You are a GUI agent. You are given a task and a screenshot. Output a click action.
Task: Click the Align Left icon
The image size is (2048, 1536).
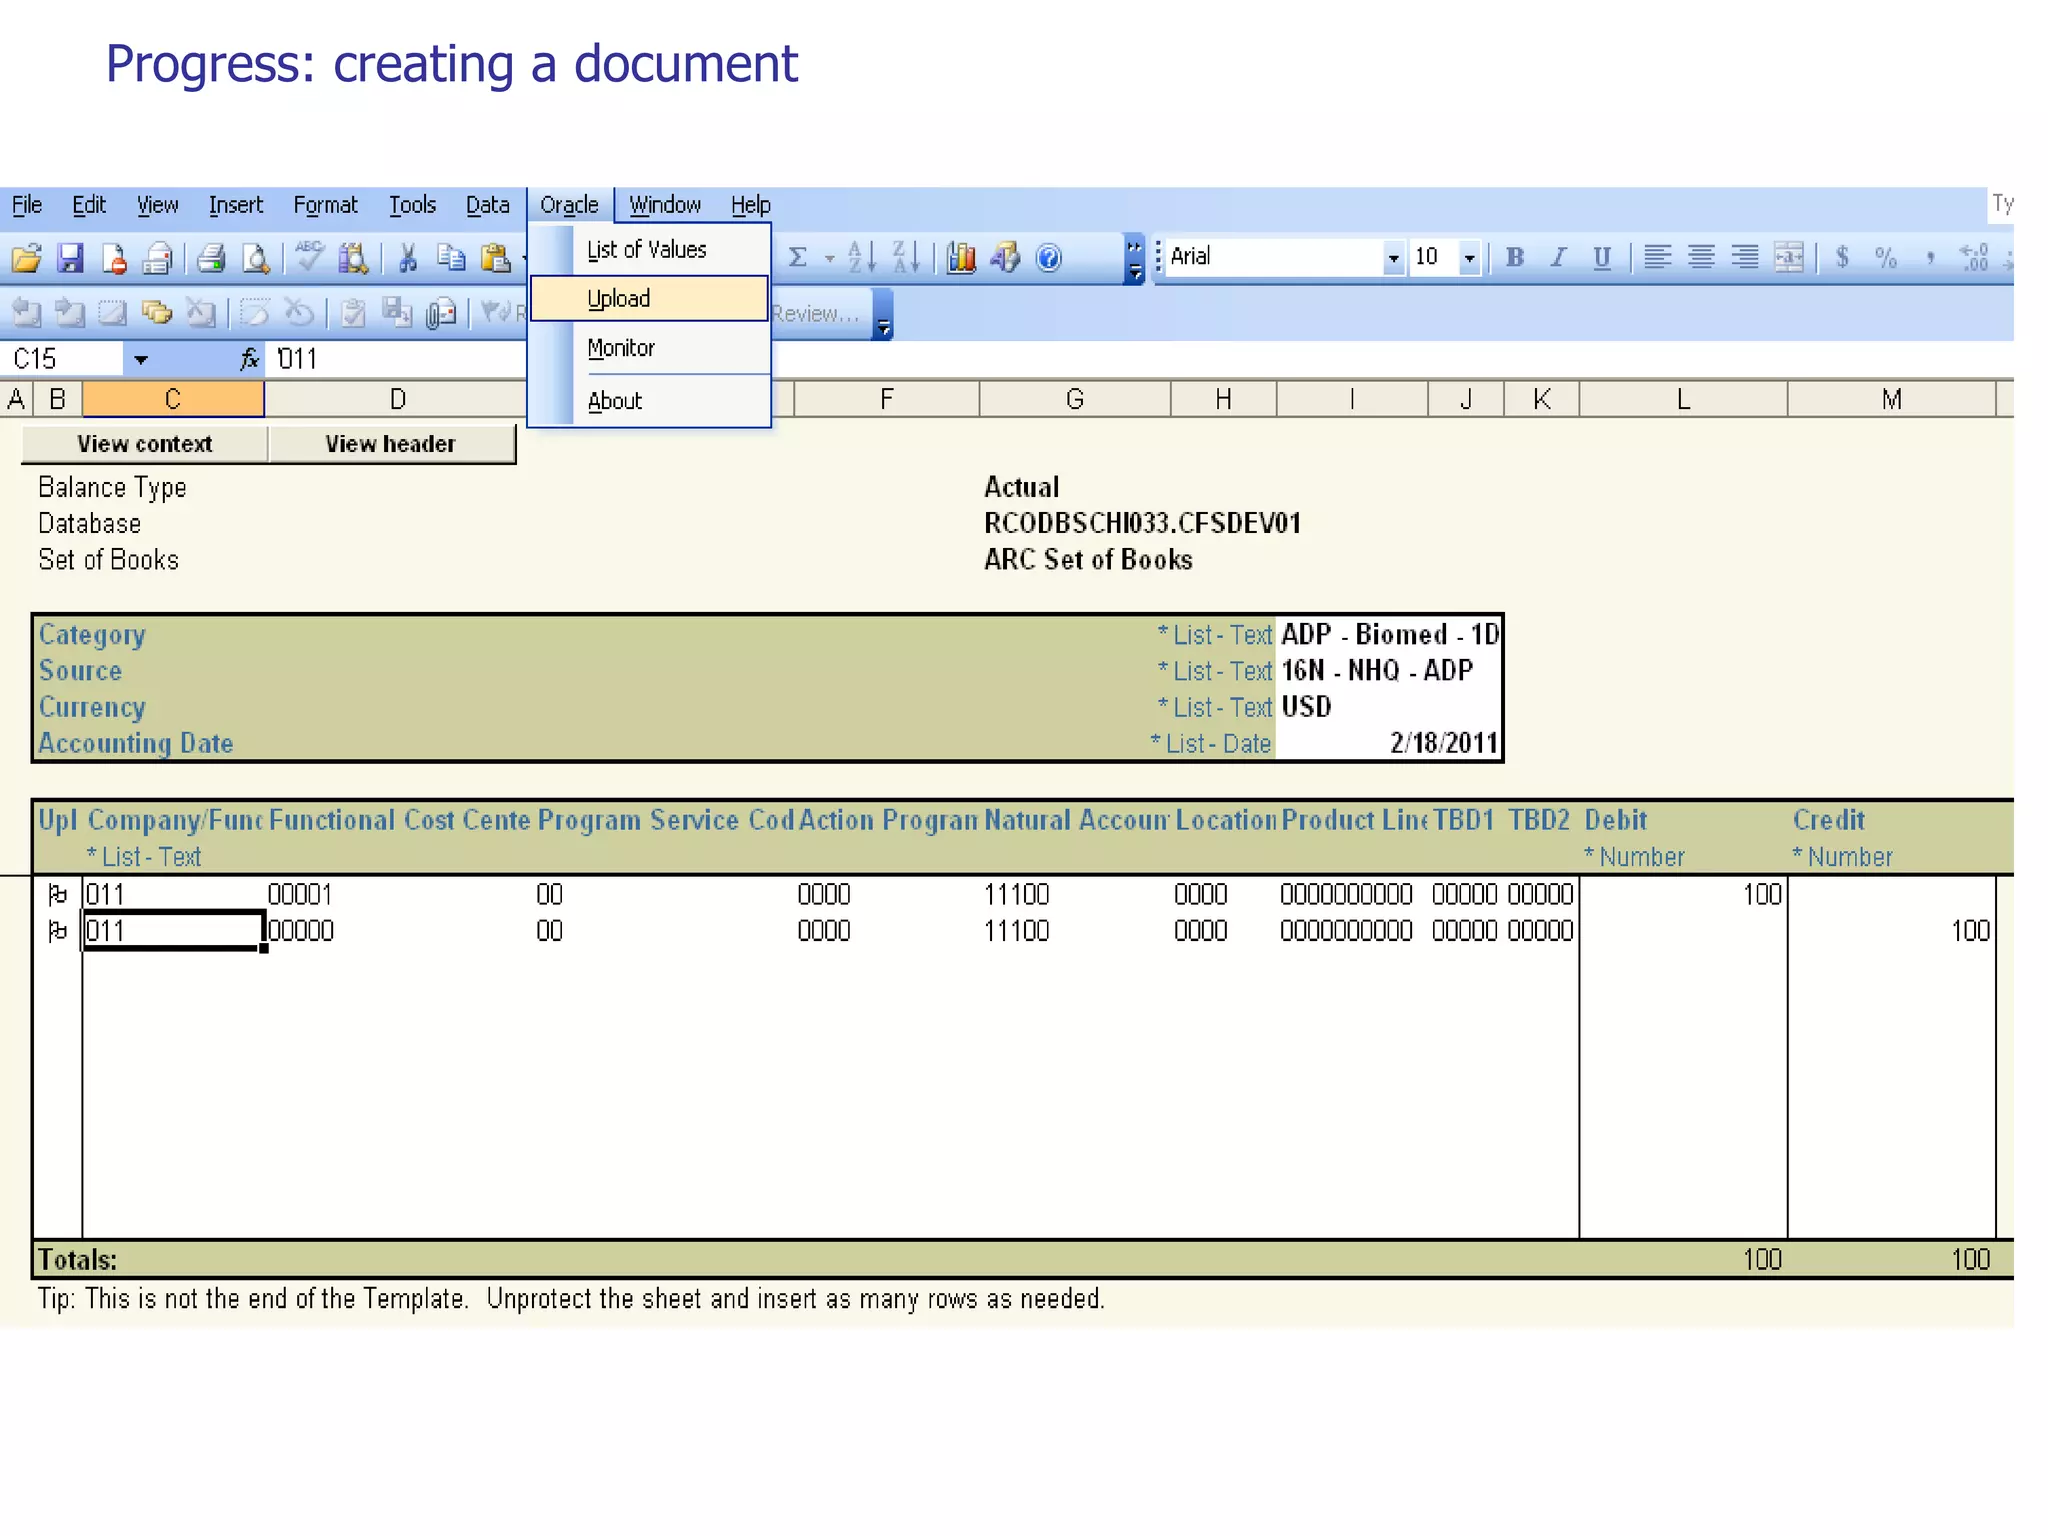(x=1657, y=257)
